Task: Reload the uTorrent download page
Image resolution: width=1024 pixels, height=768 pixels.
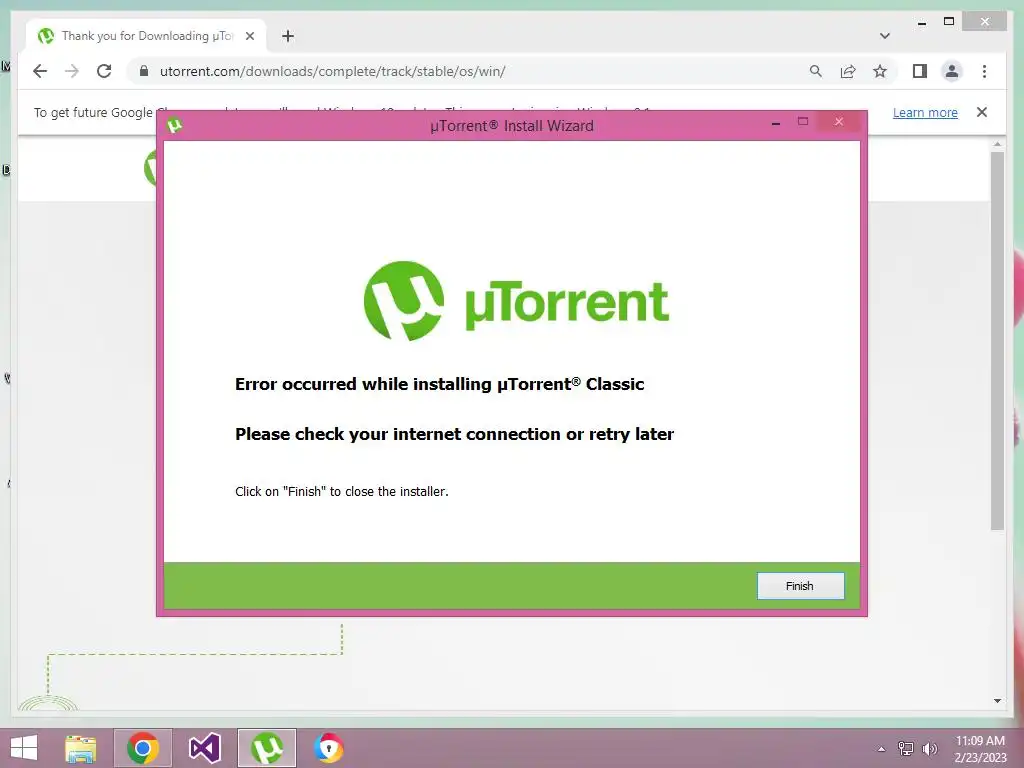Action: pos(104,71)
